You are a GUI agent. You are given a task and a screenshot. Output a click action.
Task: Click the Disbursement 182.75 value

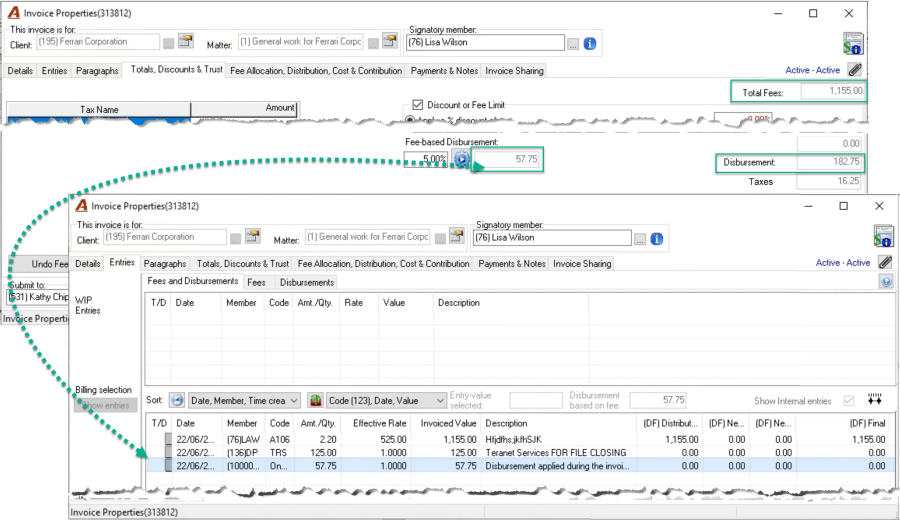tap(829, 162)
